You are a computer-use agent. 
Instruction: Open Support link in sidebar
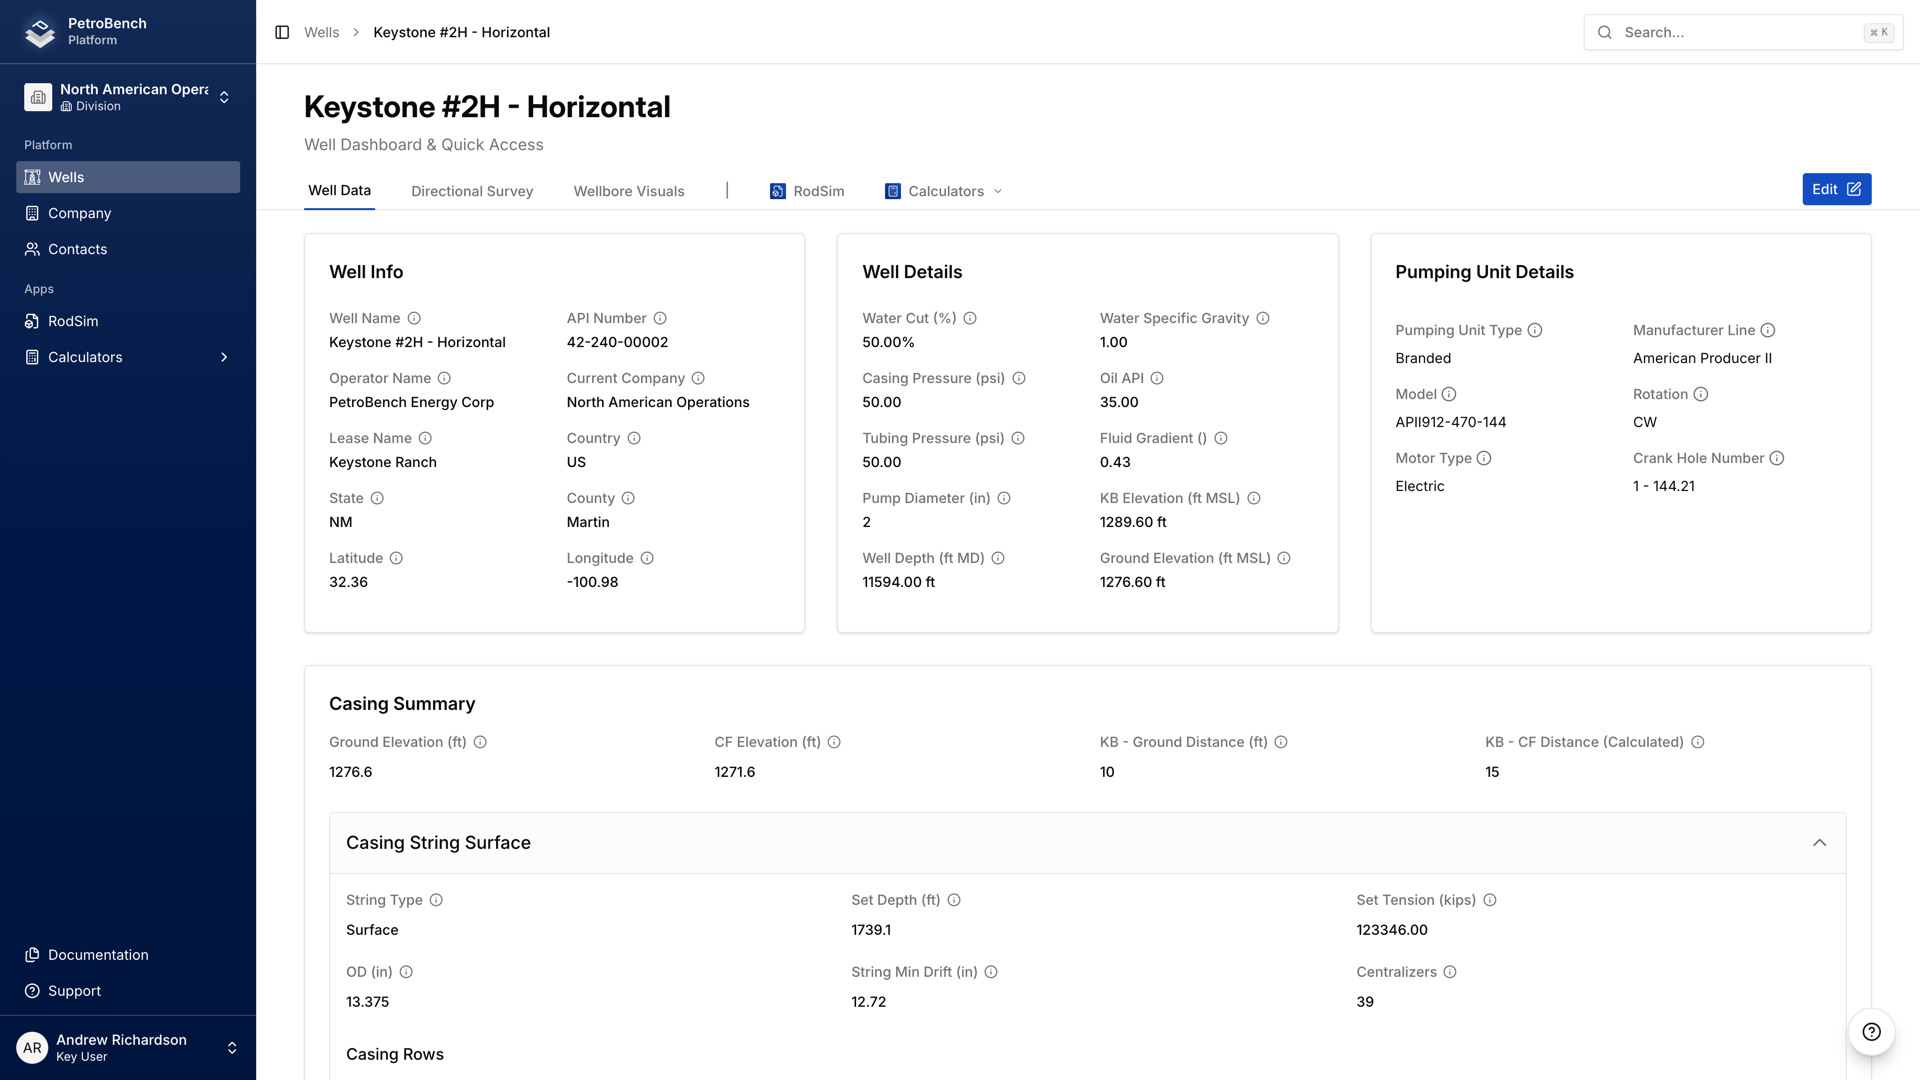point(128,991)
